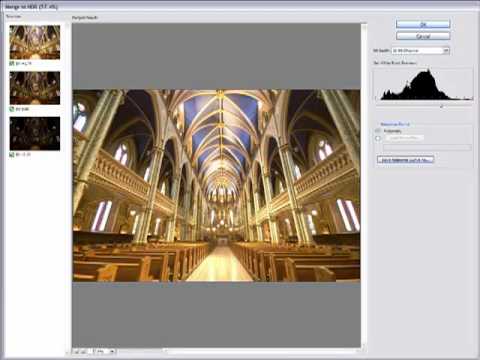Click the zoom out button under preview
The image size is (480, 360).
click(x=77, y=351)
